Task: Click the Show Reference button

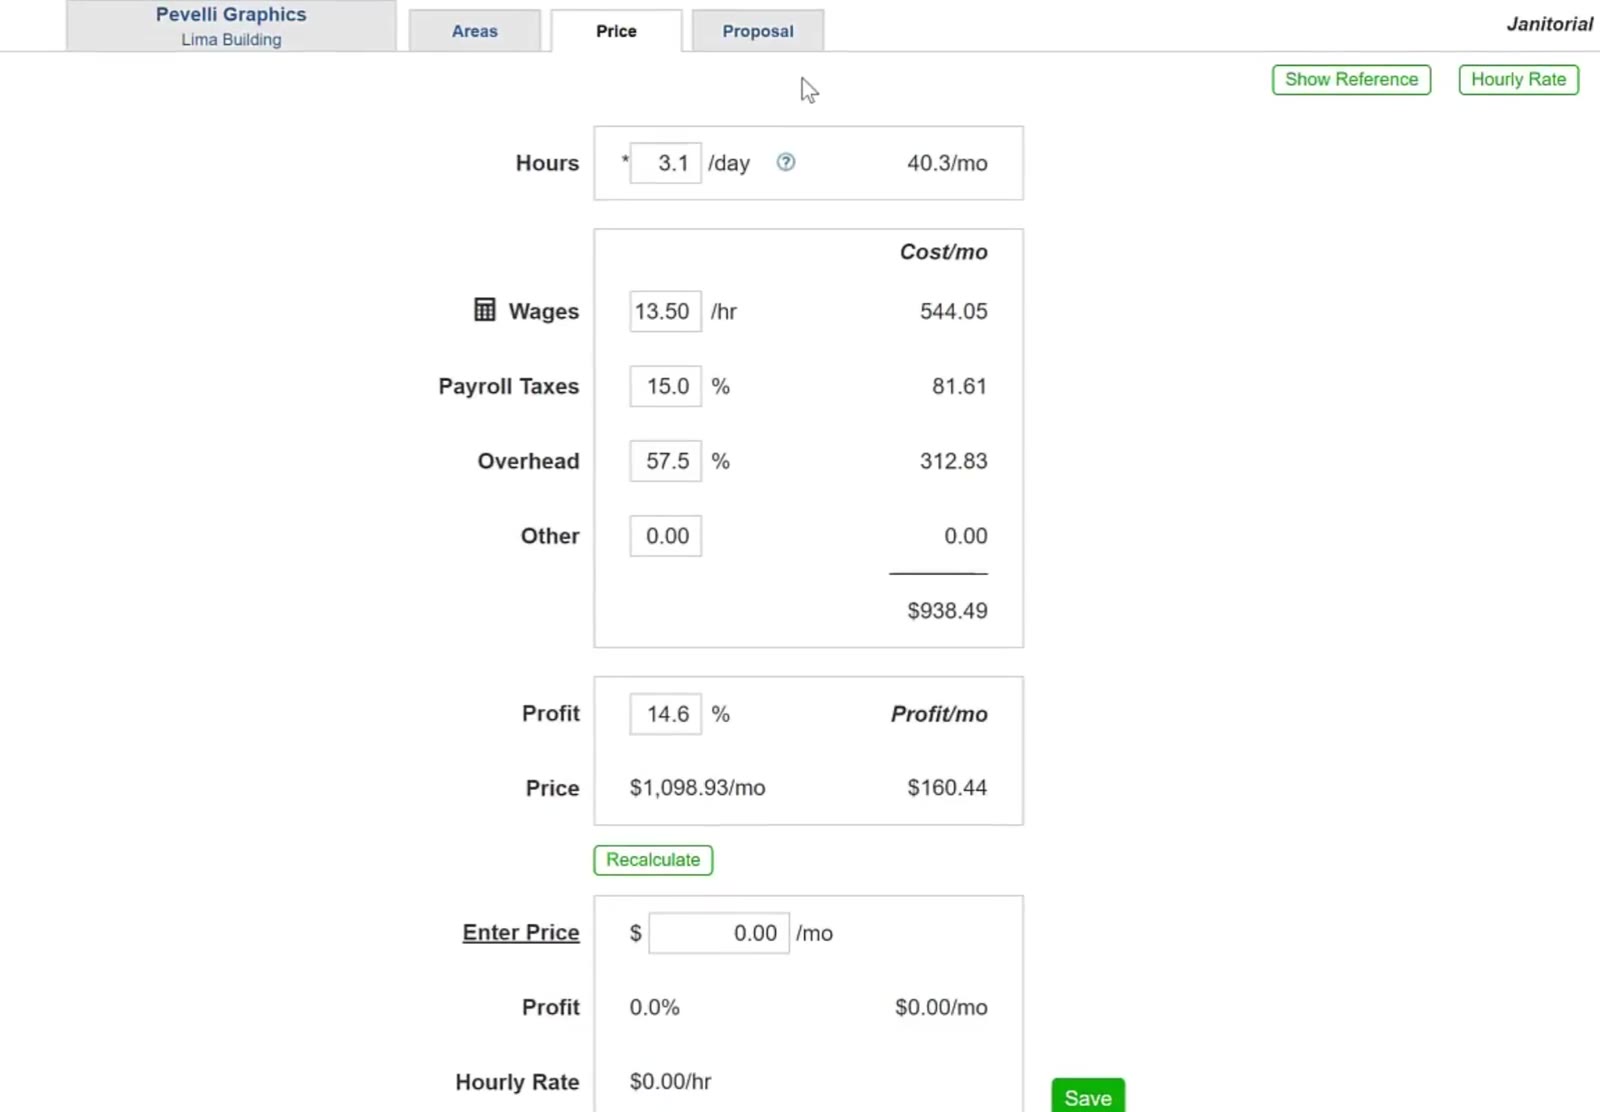Action: pos(1351,80)
